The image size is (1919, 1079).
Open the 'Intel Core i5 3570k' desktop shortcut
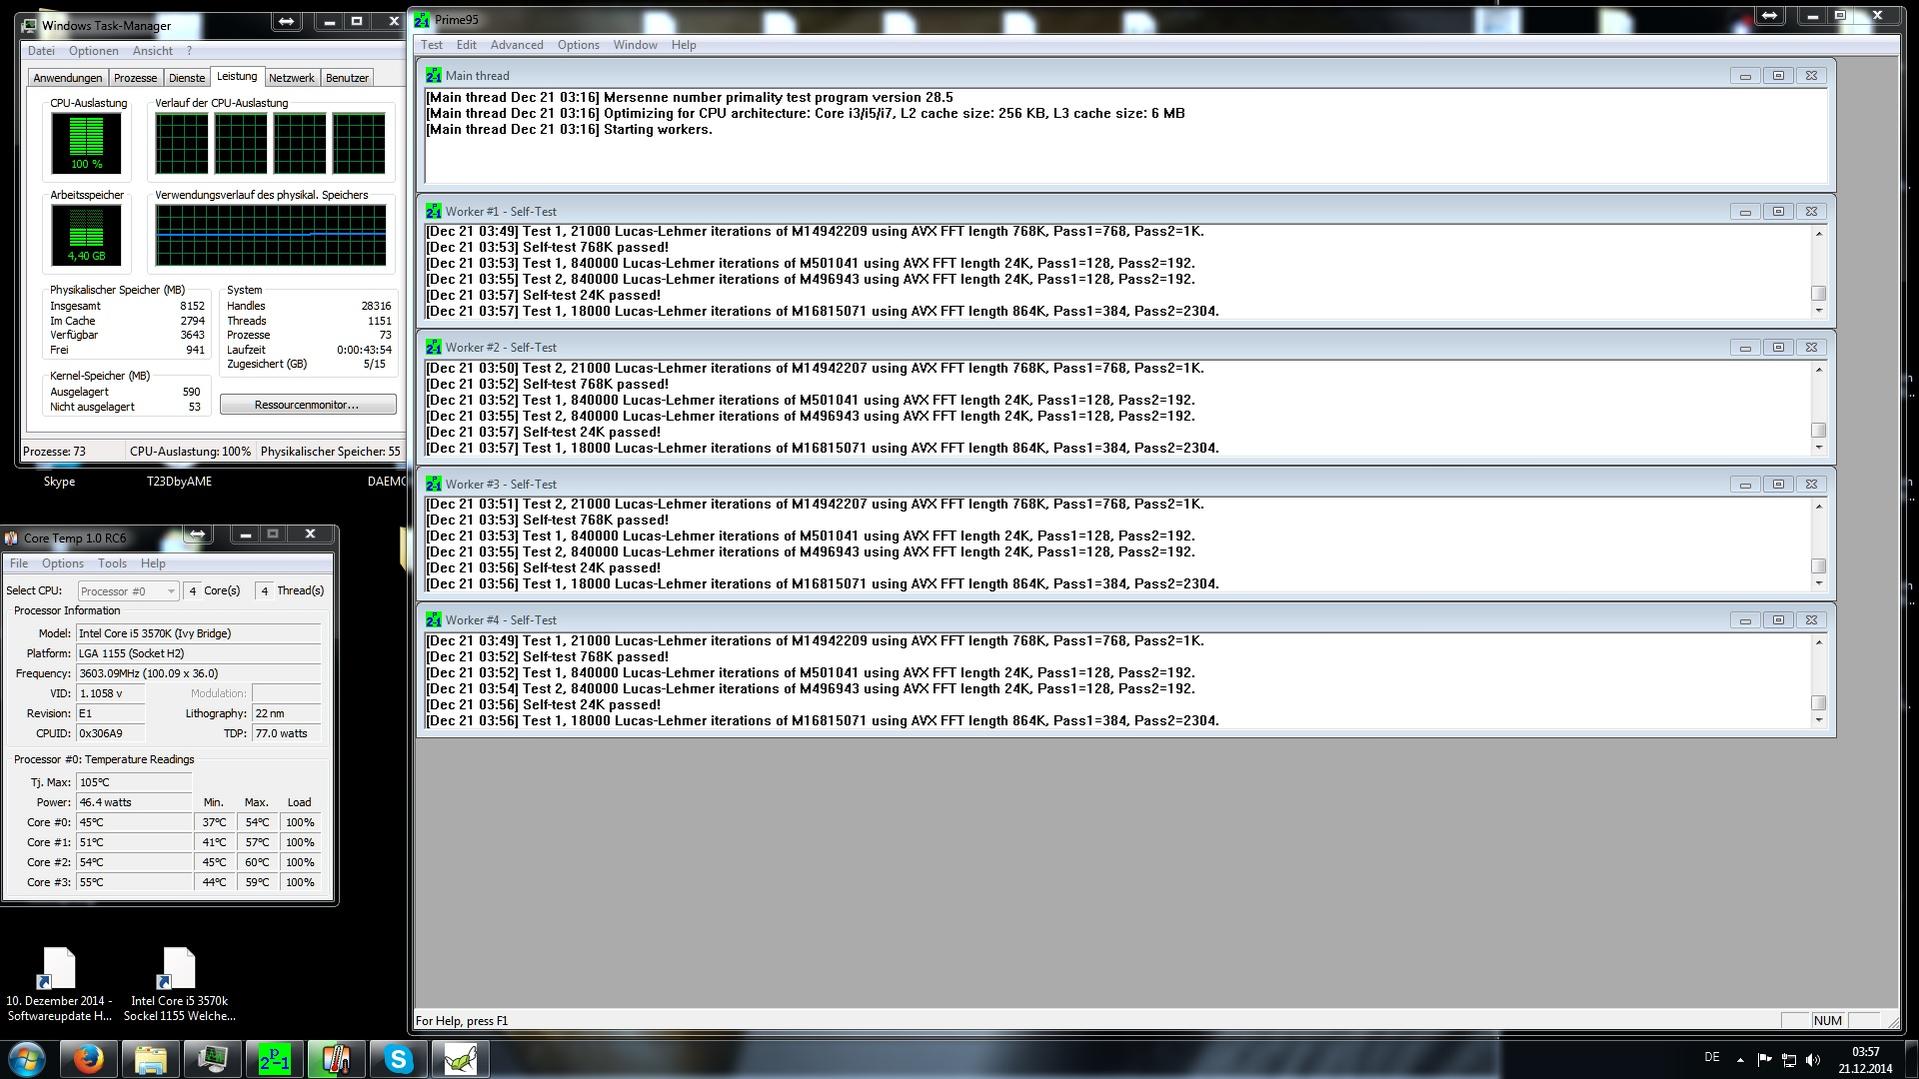click(x=180, y=985)
